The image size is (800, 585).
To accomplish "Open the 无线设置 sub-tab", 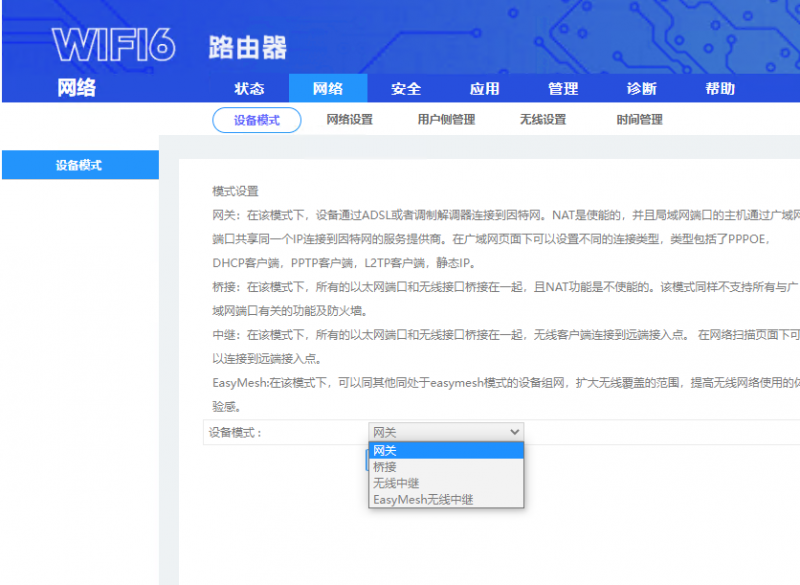I will click(543, 120).
